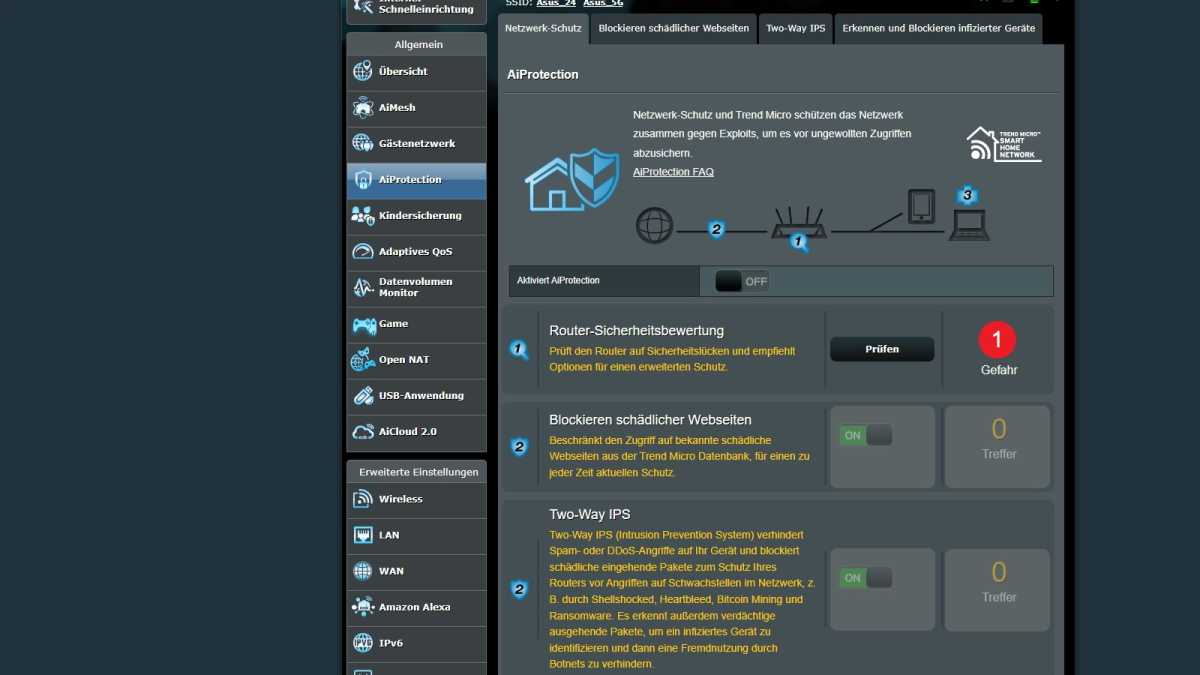The image size is (1200, 675).
Task: Click the Gästenetzwerk icon
Action: tap(363, 144)
